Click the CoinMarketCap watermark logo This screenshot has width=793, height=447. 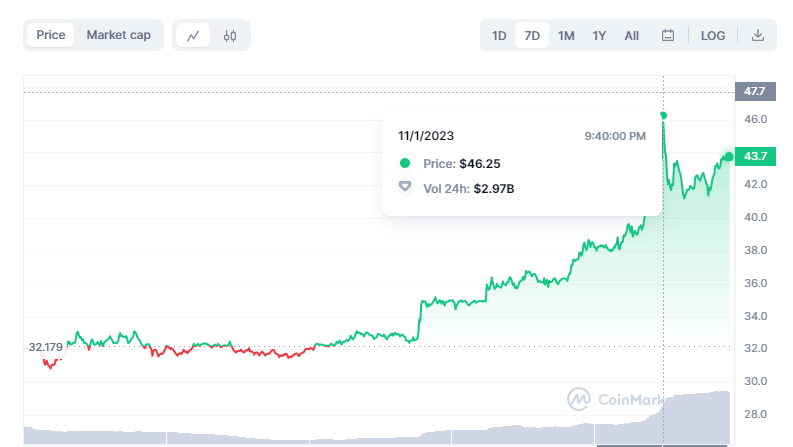579,399
